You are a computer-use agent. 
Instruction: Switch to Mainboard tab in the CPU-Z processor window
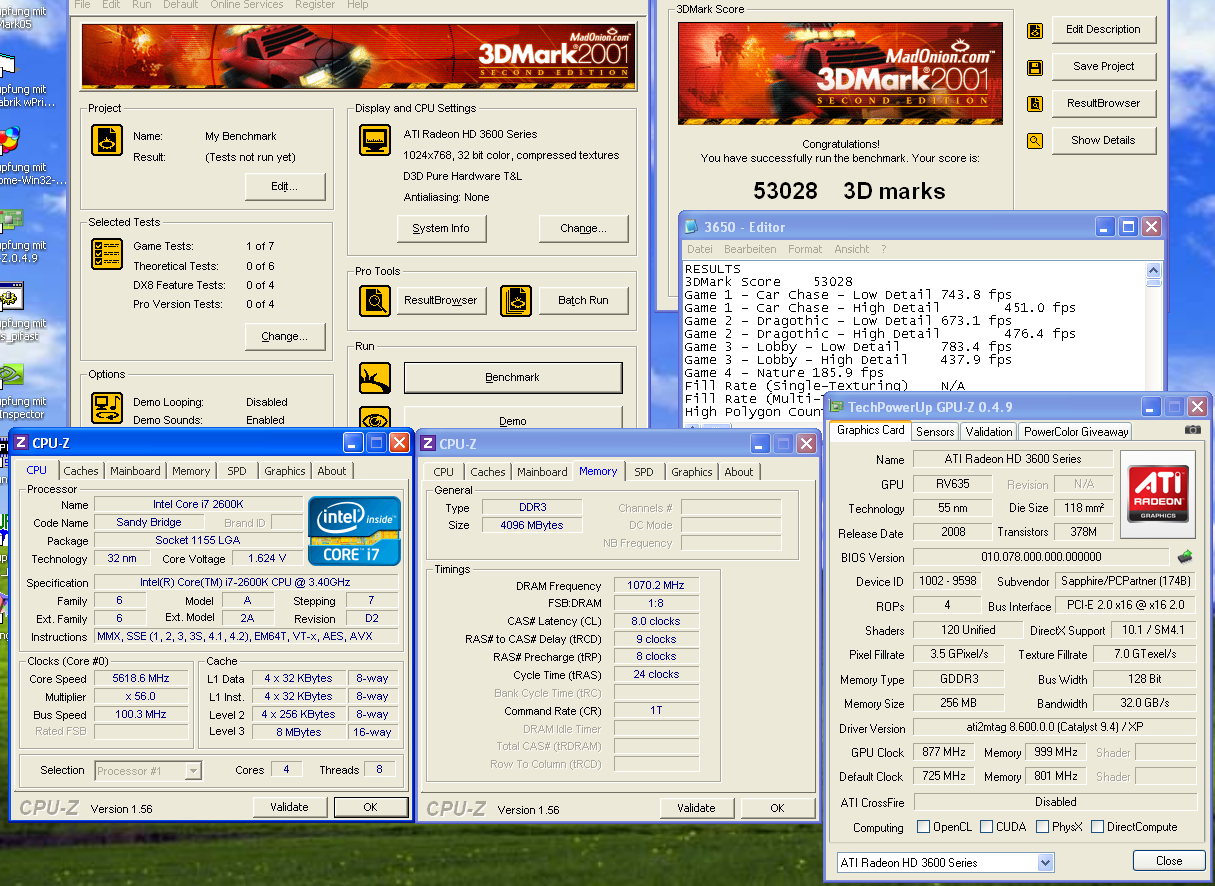135,471
